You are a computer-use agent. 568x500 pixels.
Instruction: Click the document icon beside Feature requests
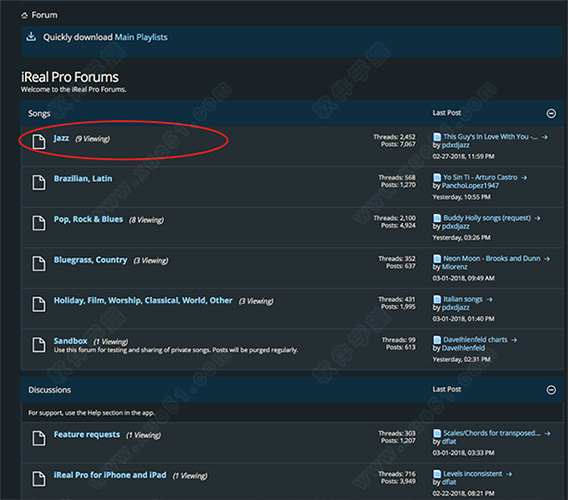click(x=39, y=438)
